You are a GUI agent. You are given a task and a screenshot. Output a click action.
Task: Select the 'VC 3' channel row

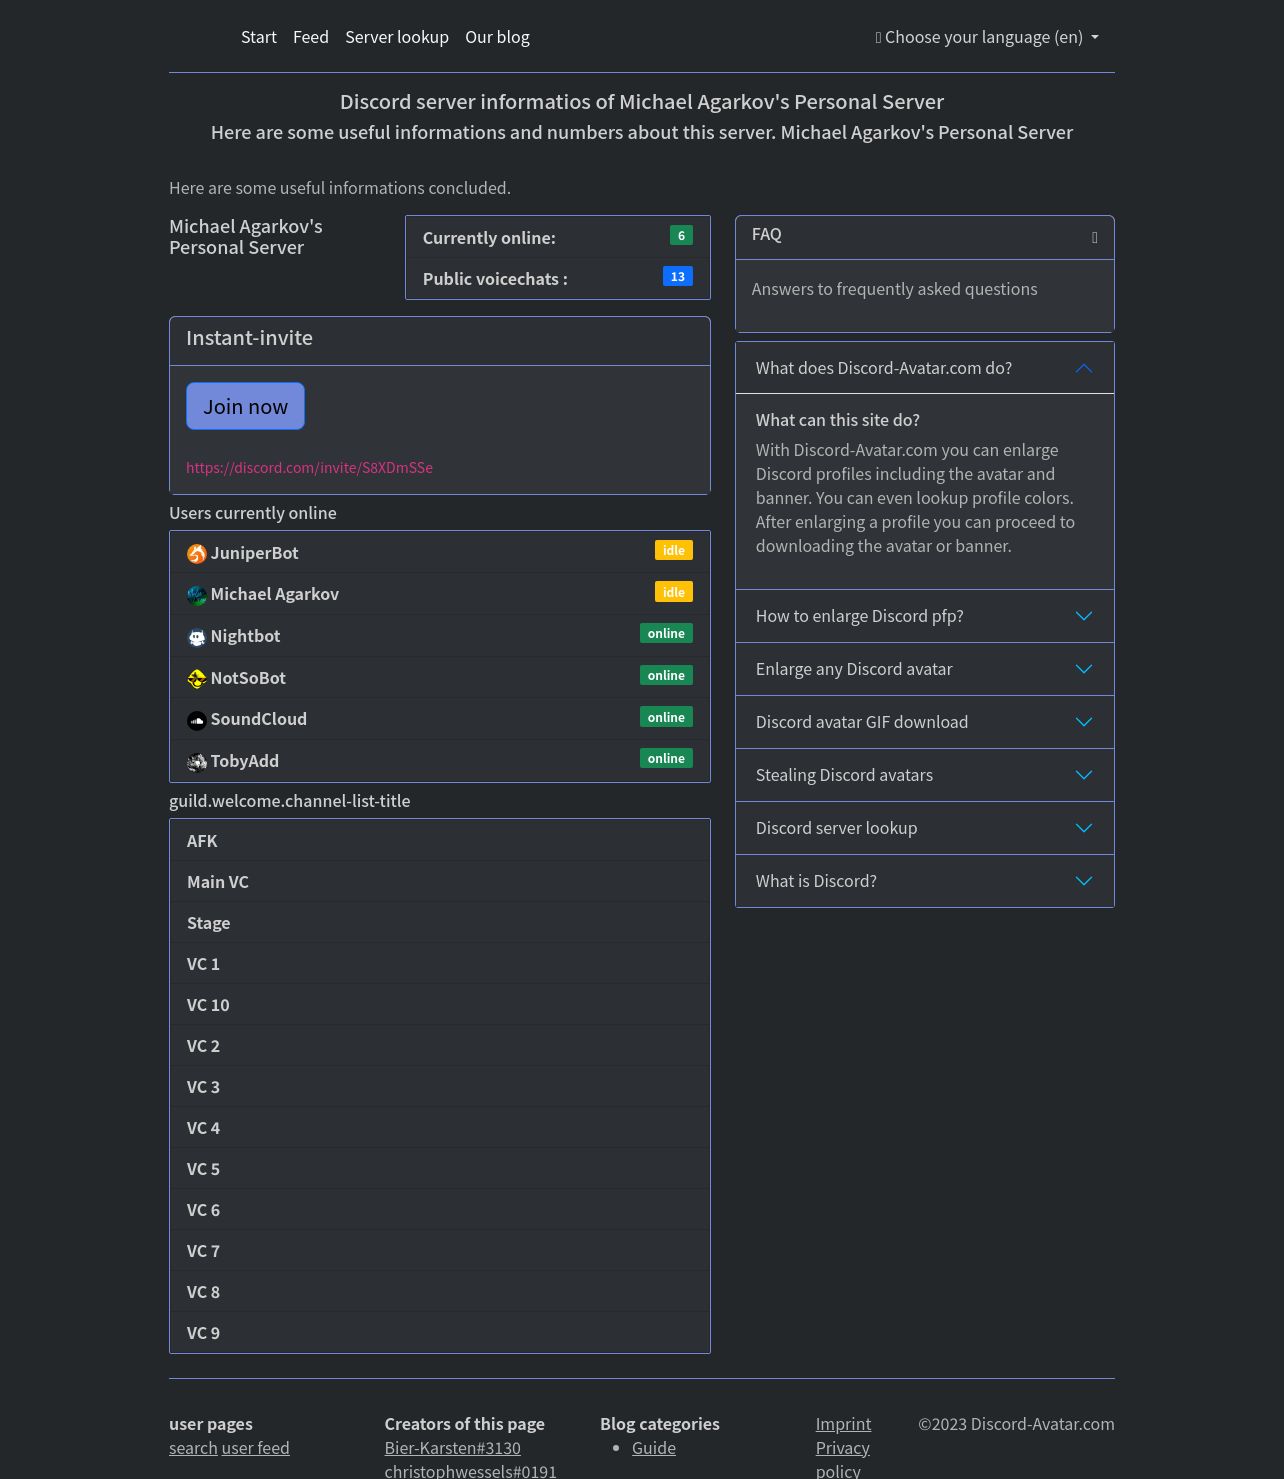click(x=440, y=1087)
